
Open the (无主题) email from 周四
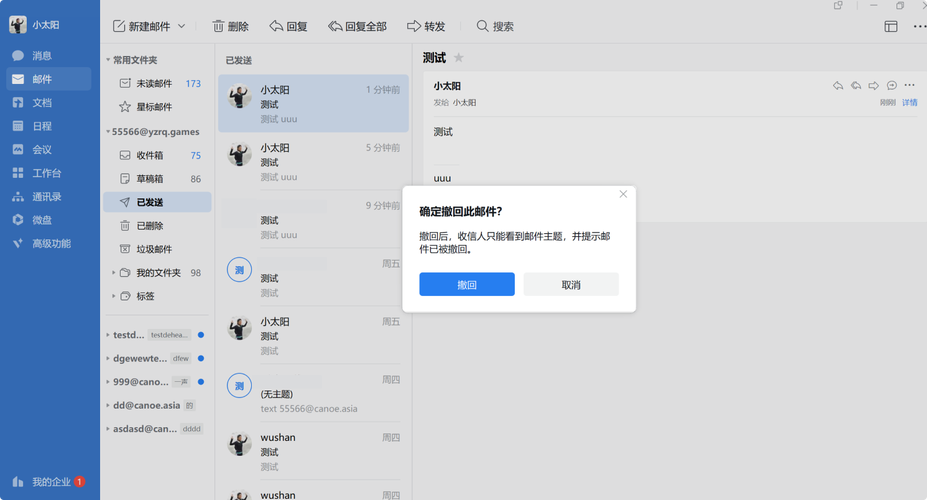coord(313,393)
